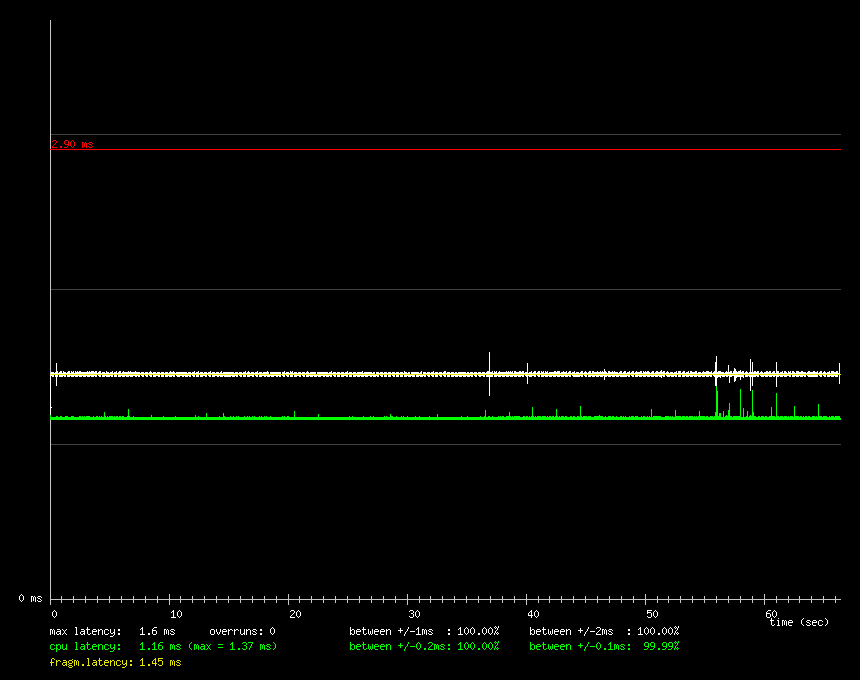Select the 50 second tick on time axis
The width and height of the screenshot is (860, 680).
pos(651,614)
